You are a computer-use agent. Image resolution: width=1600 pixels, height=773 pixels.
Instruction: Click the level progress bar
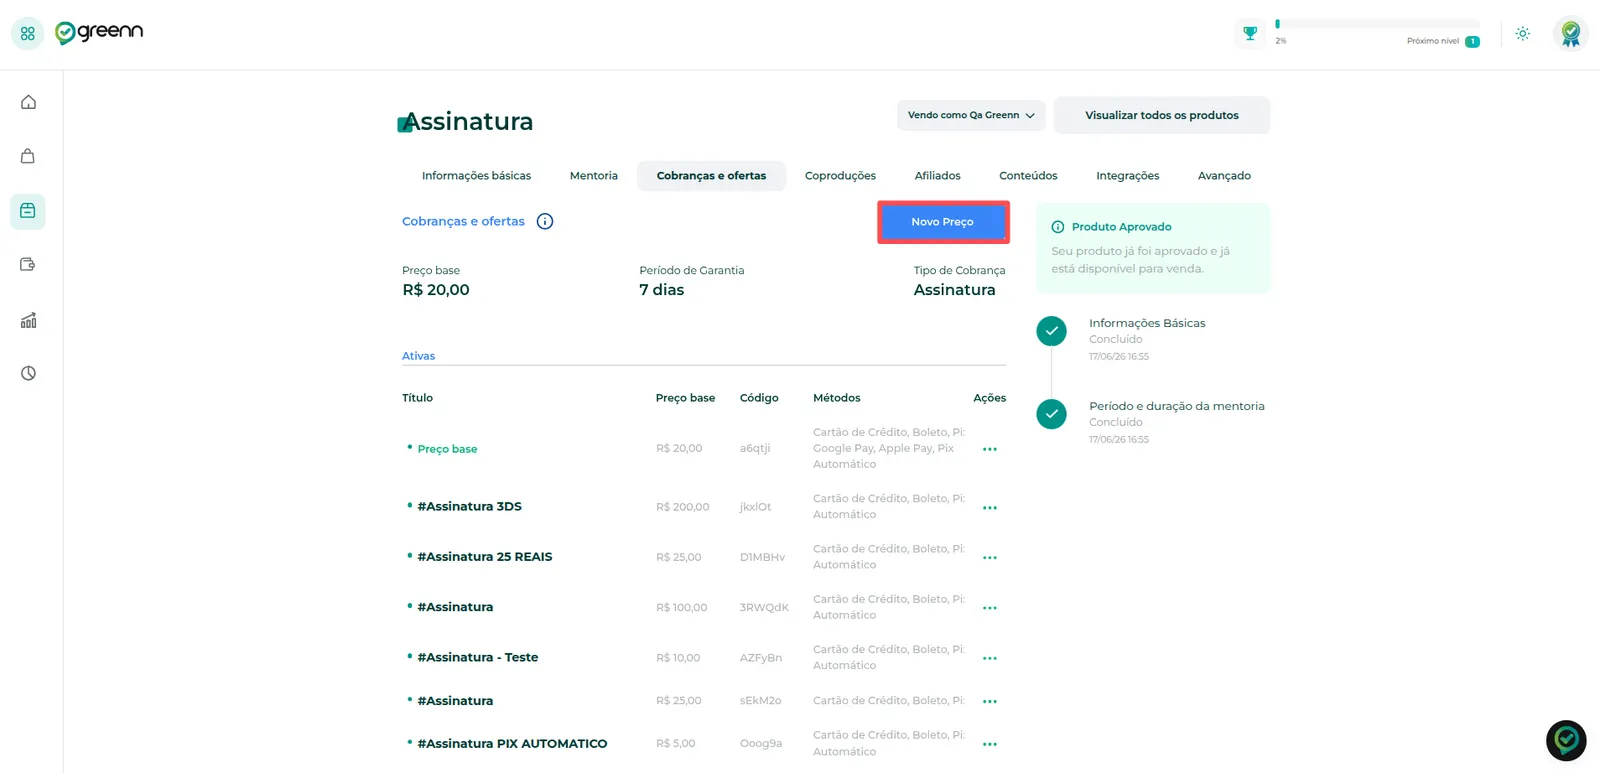click(x=1377, y=24)
